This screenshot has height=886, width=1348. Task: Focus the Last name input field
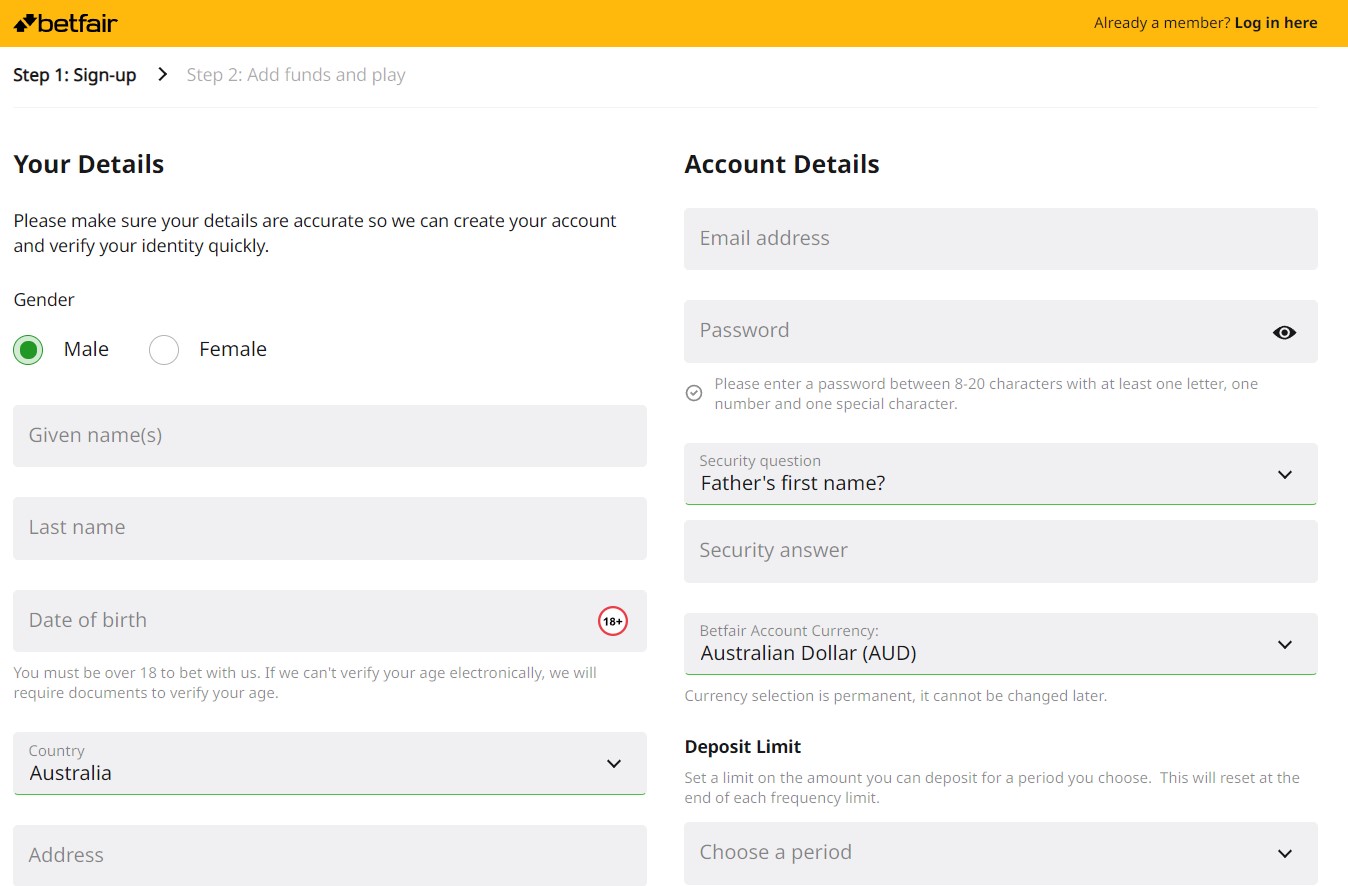point(329,528)
